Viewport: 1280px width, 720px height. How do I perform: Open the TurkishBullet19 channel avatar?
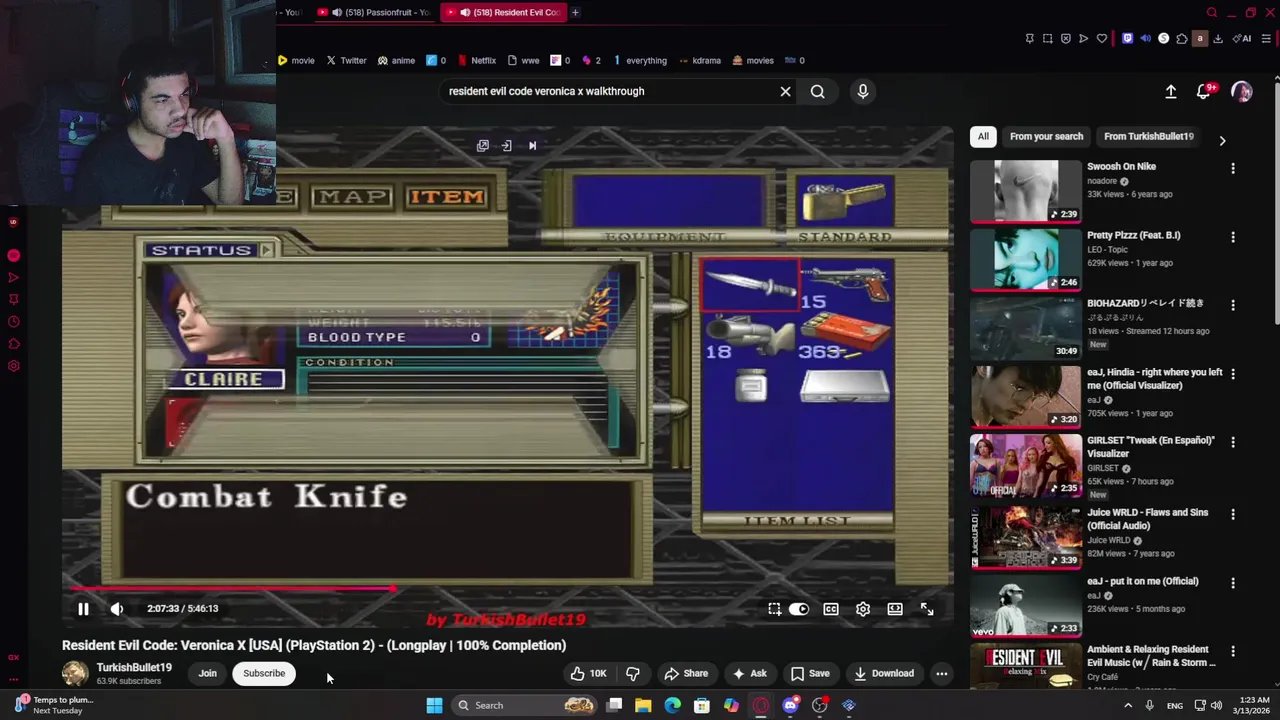[75, 674]
